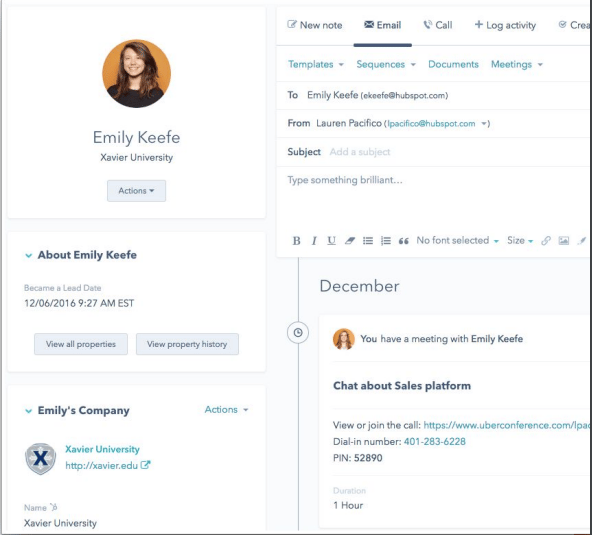Click the Documents link

[x=453, y=65]
